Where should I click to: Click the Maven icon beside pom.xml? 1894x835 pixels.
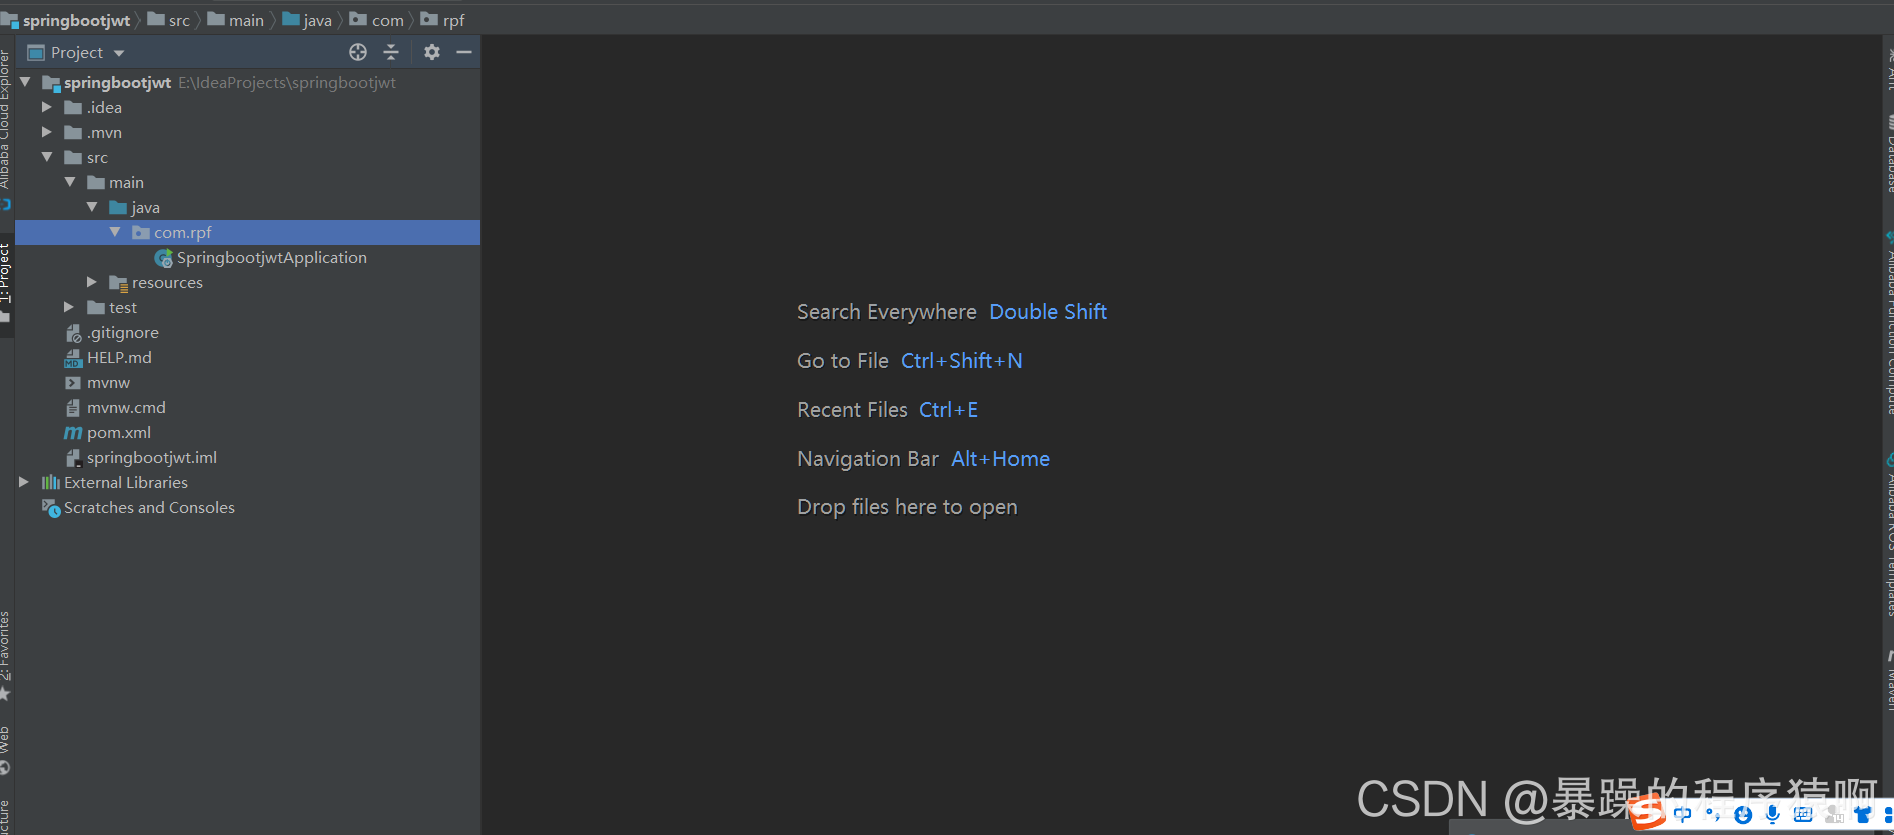click(x=73, y=433)
